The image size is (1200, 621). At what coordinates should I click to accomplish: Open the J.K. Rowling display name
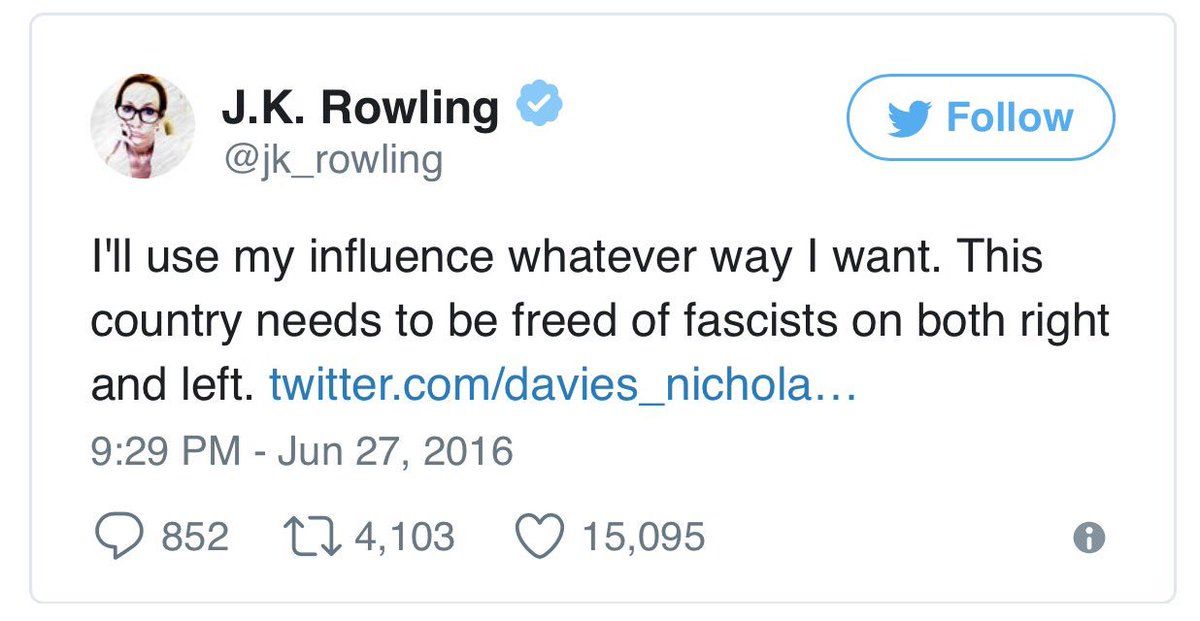(360, 107)
